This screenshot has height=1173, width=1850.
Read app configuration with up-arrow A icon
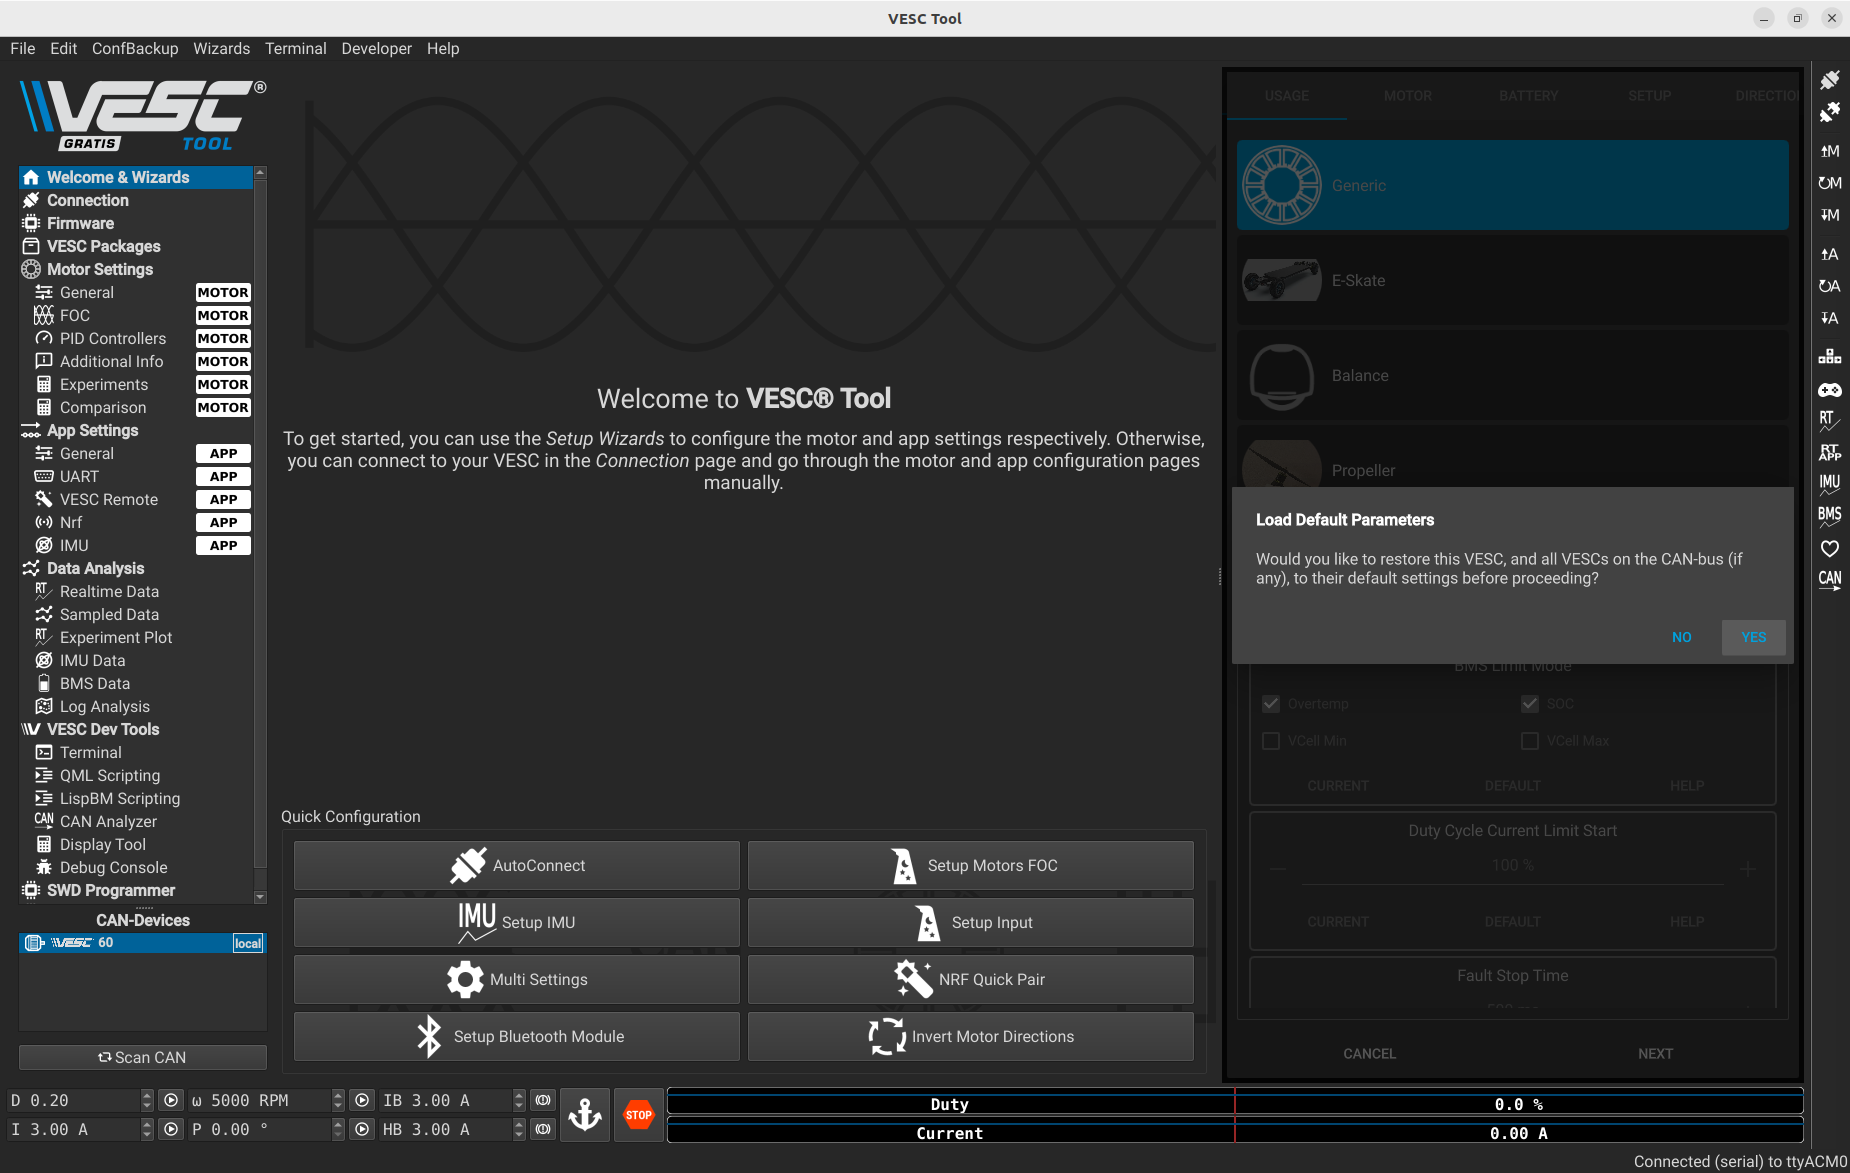point(1830,254)
